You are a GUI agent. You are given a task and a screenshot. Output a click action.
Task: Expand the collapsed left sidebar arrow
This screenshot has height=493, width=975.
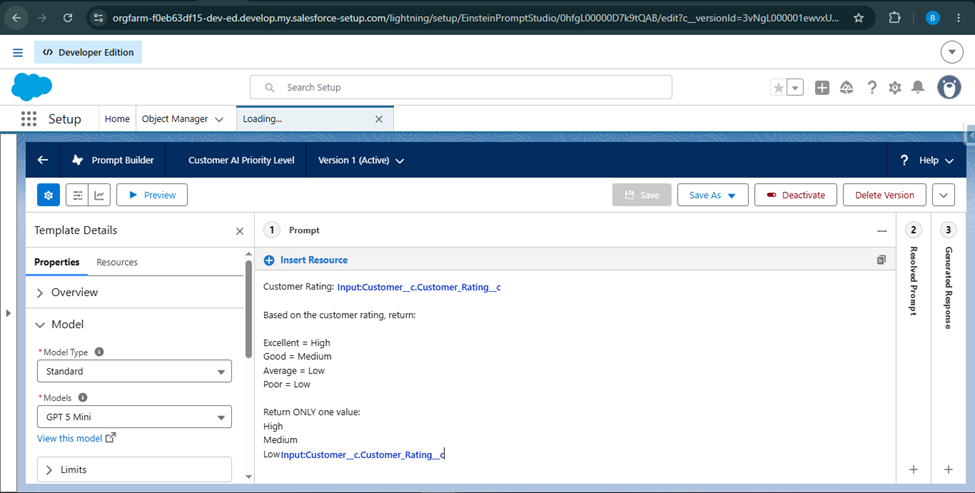pos(8,313)
